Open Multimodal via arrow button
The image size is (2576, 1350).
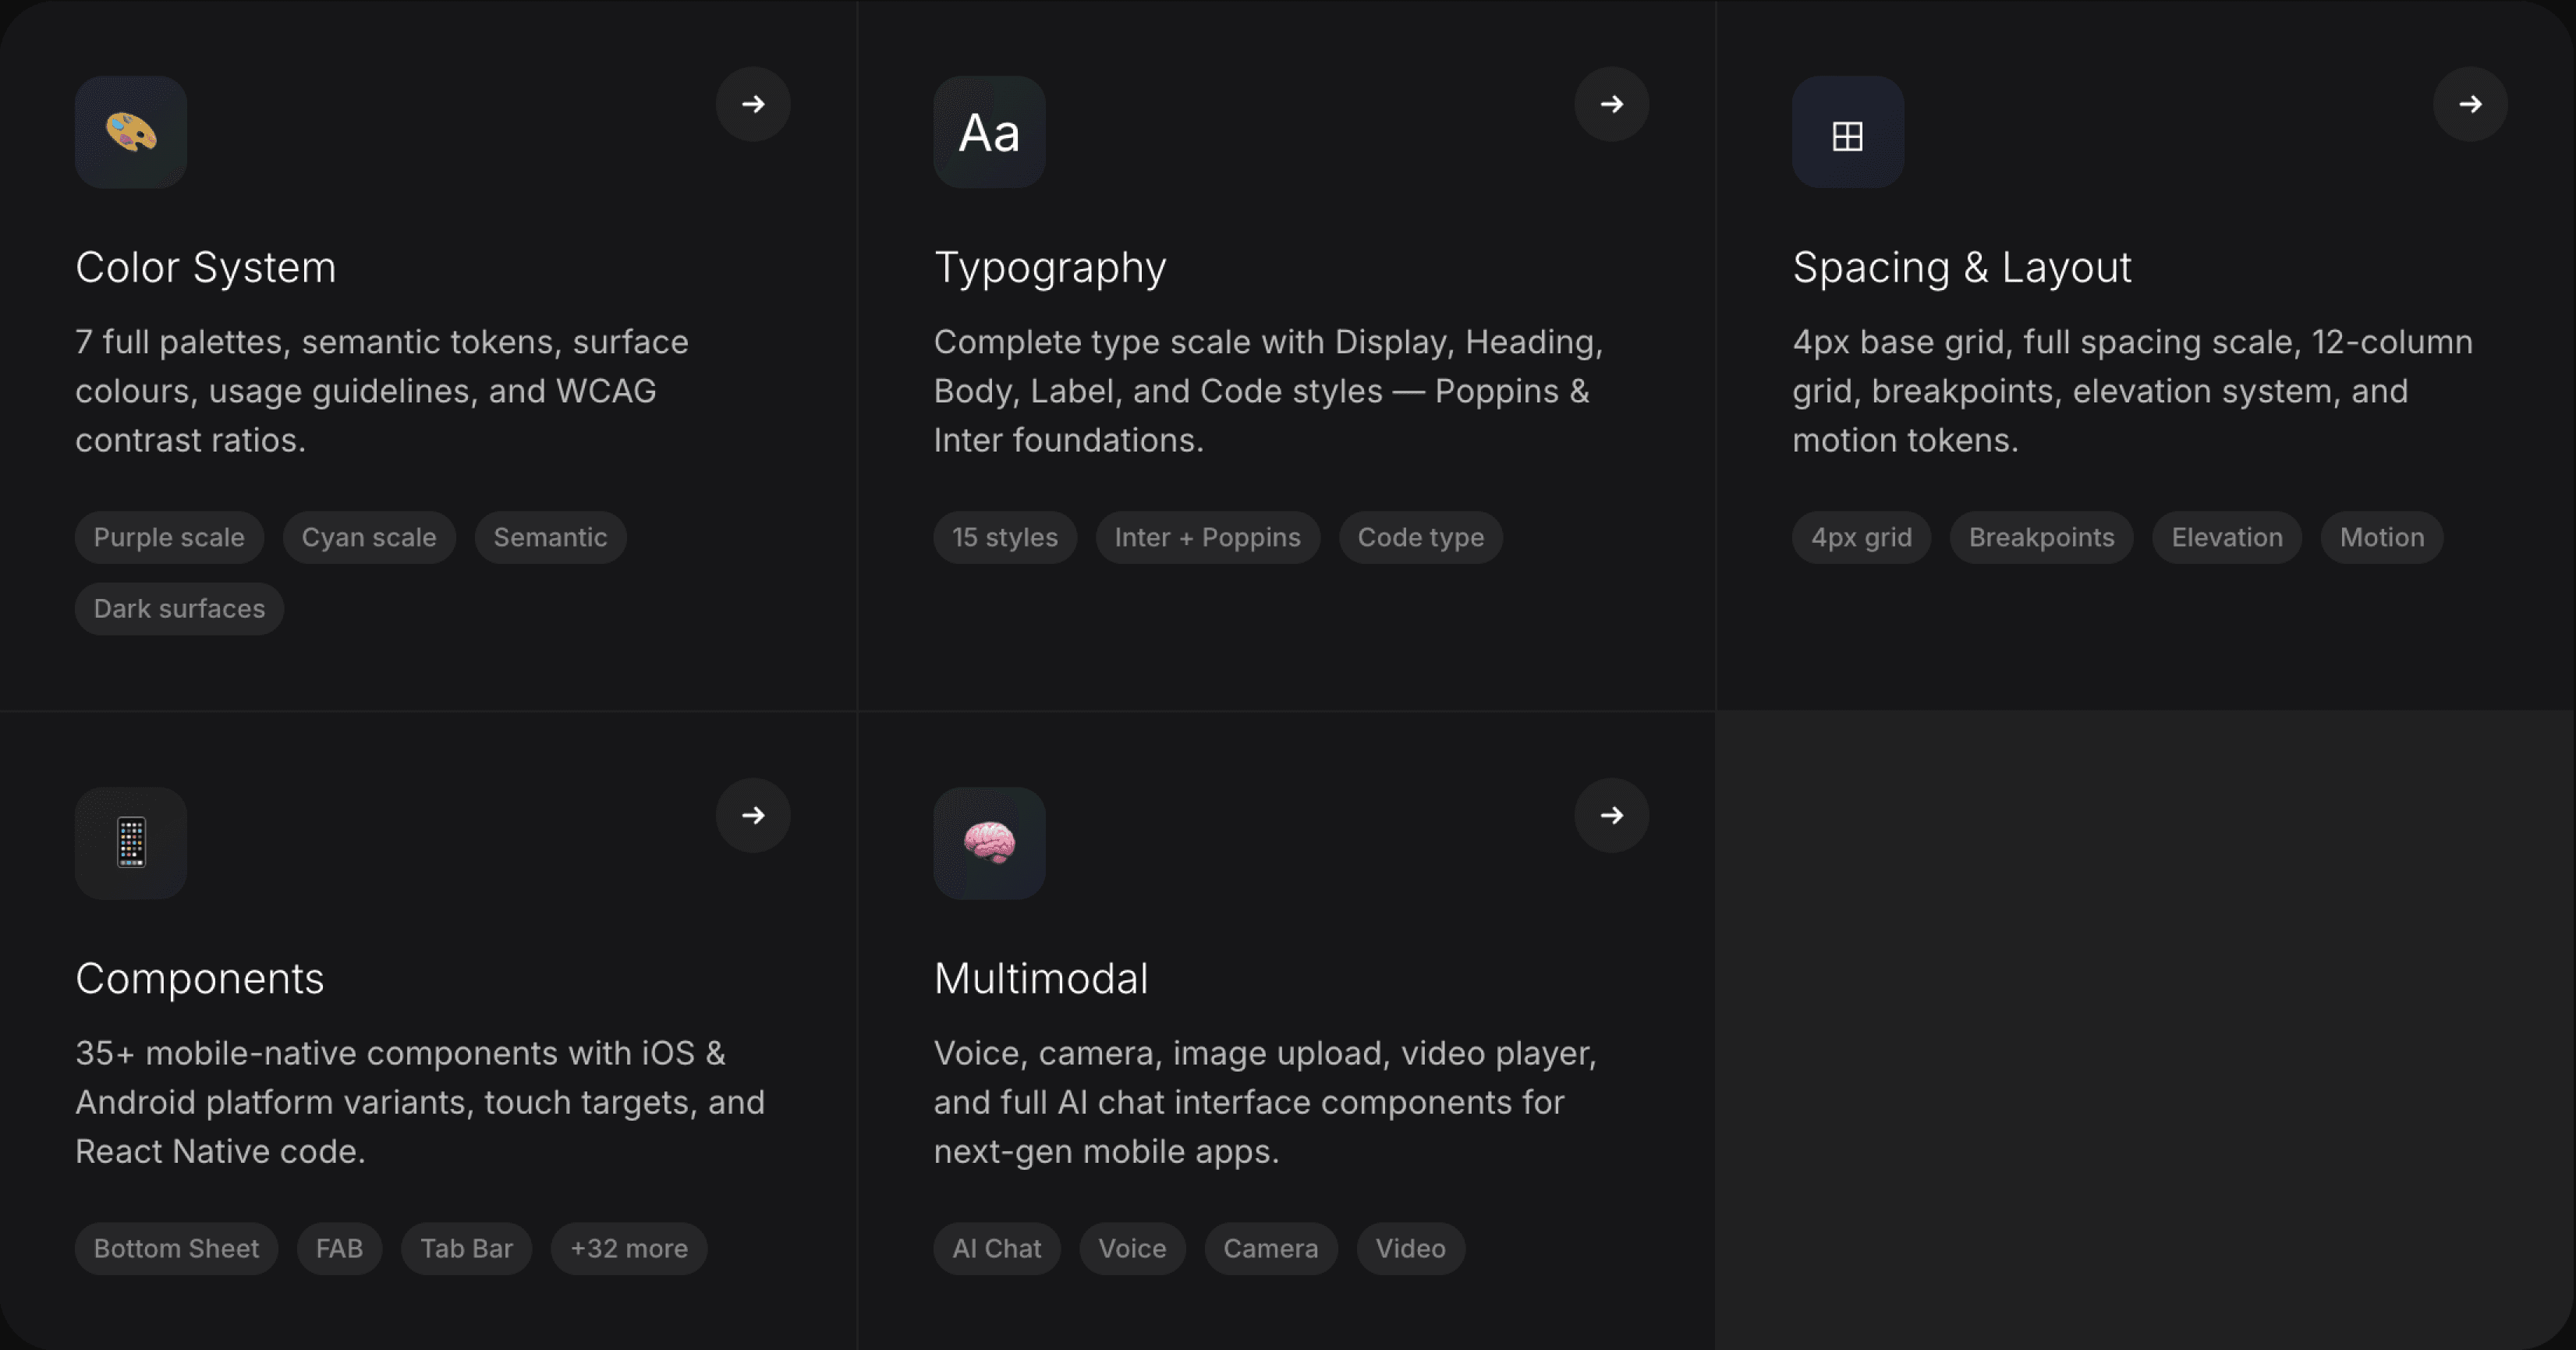(1611, 815)
